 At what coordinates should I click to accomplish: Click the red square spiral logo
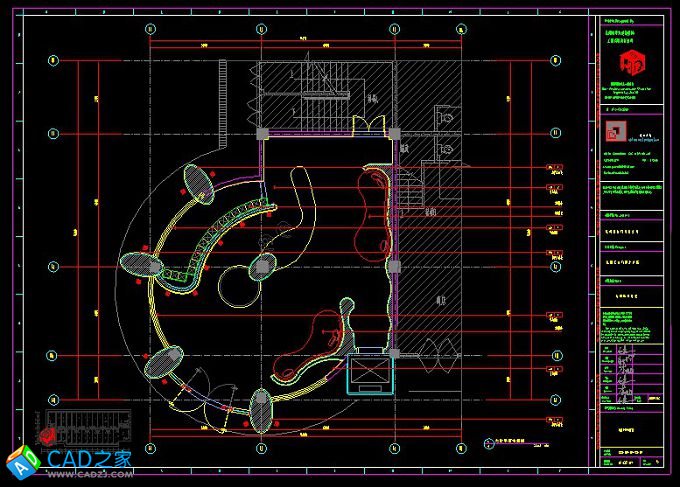(614, 131)
